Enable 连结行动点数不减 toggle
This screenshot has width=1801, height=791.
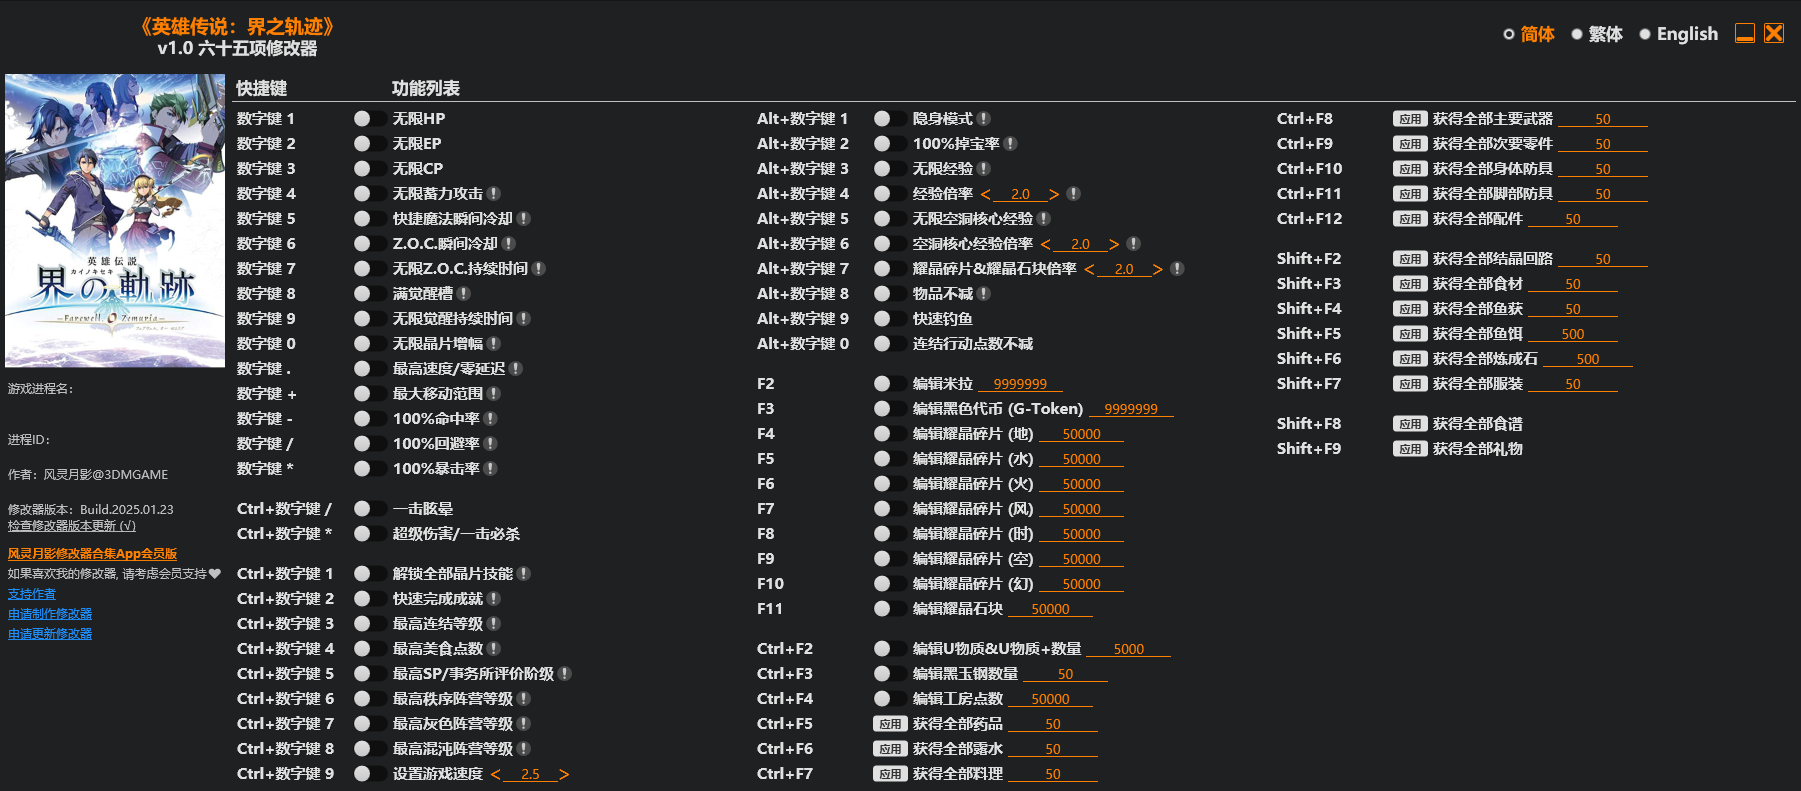(890, 344)
